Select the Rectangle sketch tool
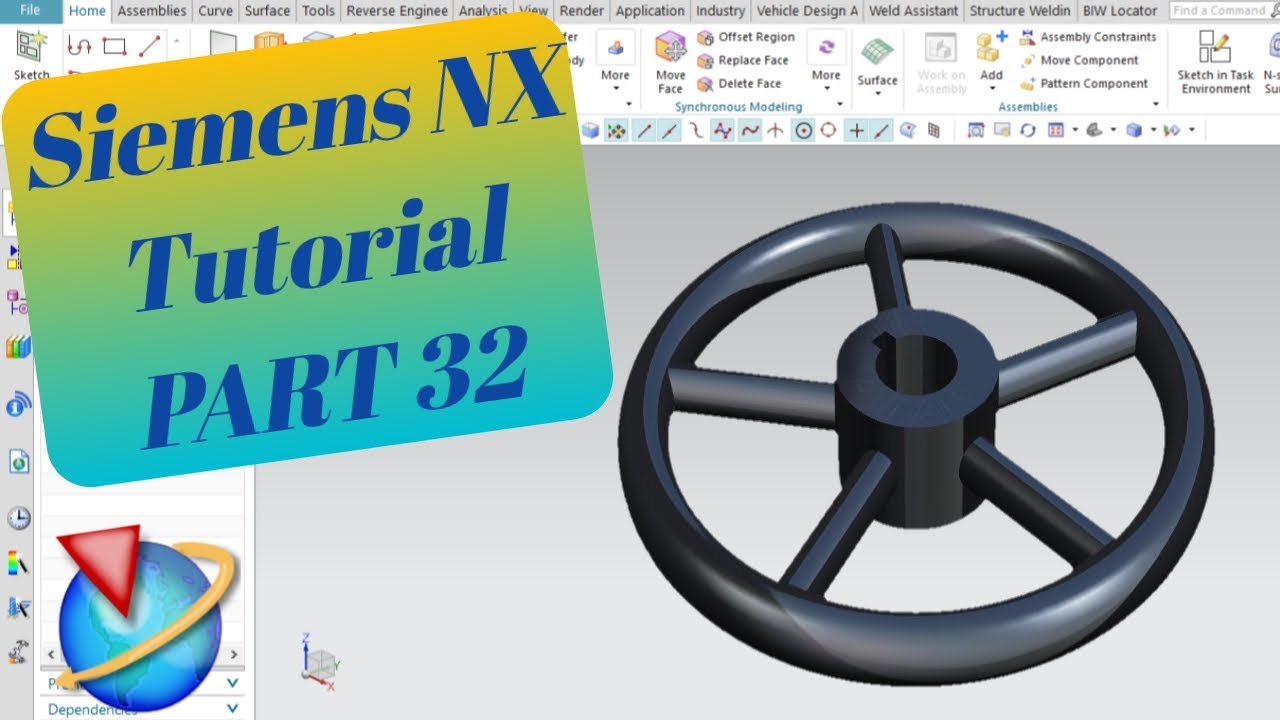 point(114,46)
